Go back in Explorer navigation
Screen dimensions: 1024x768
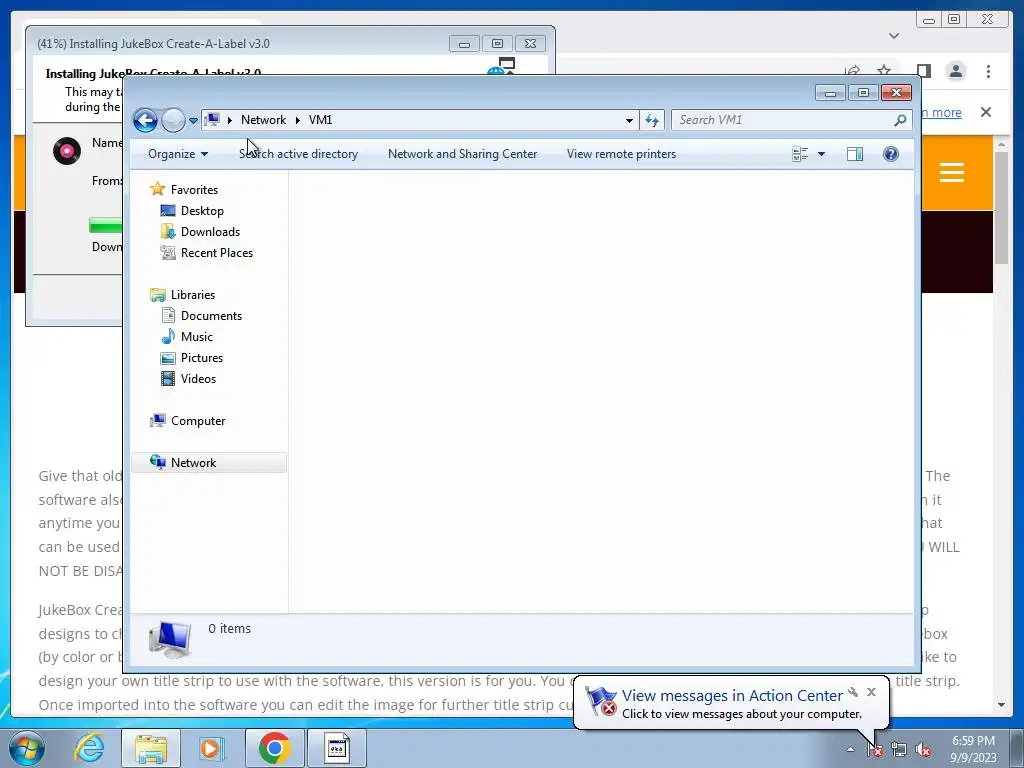[x=145, y=120]
